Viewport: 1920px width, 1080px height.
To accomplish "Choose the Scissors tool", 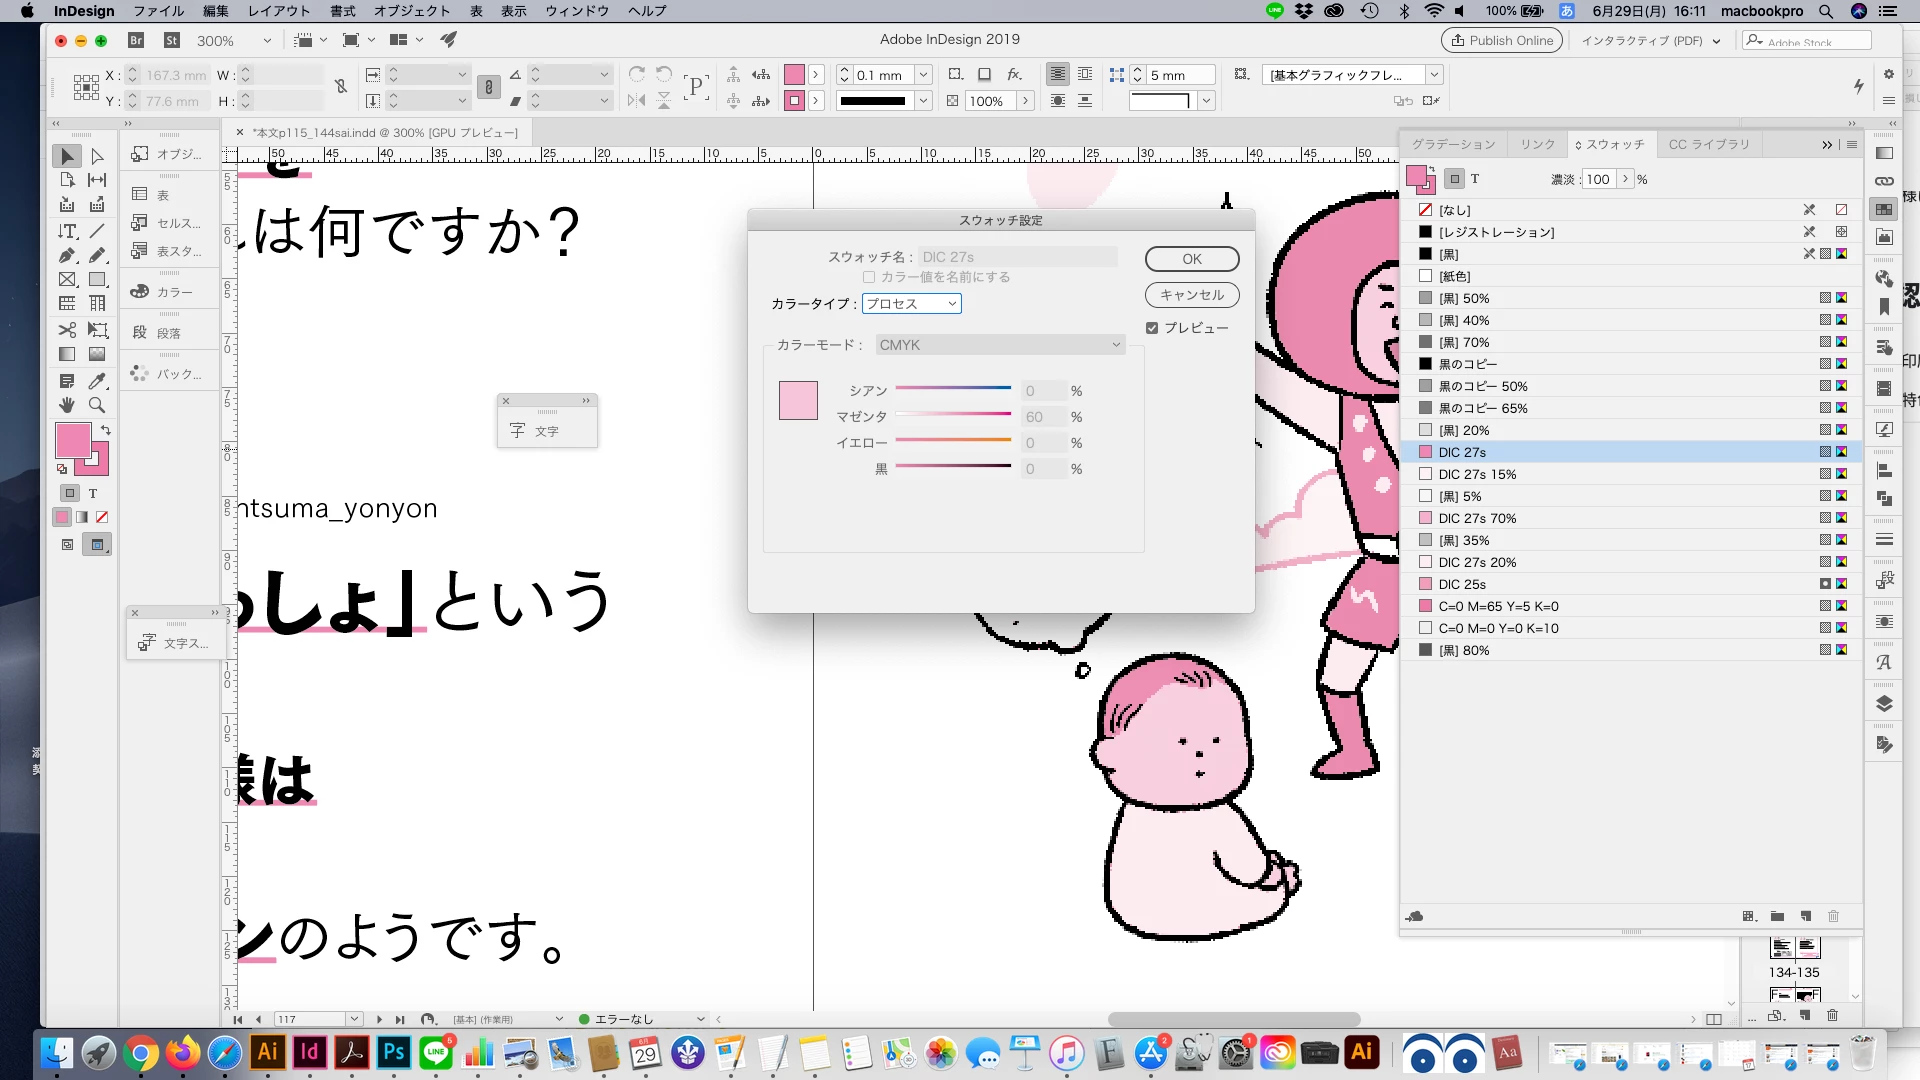I will click(67, 330).
